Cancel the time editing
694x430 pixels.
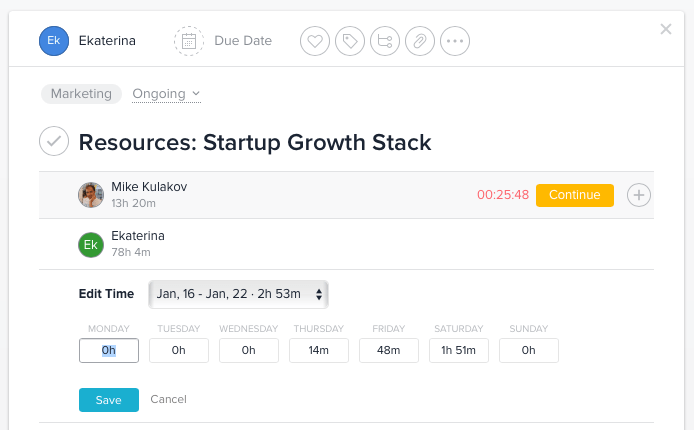coord(168,400)
